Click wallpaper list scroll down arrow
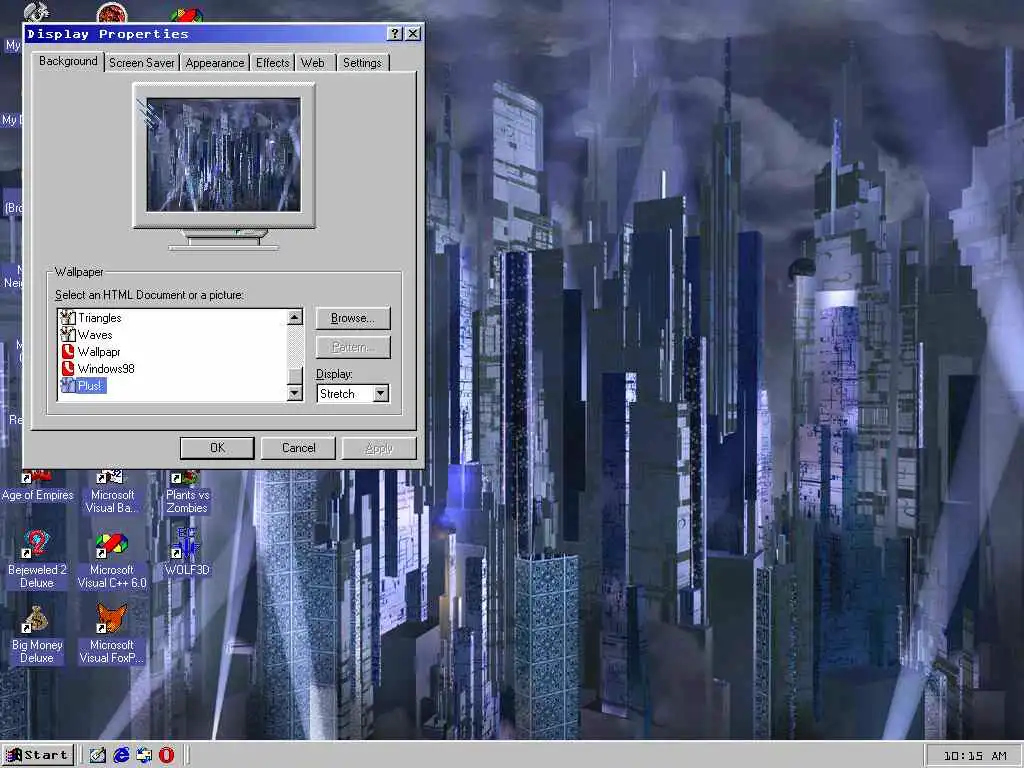Image resolution: width=1024 pixels, height=768 pixels. pos(295,392)
